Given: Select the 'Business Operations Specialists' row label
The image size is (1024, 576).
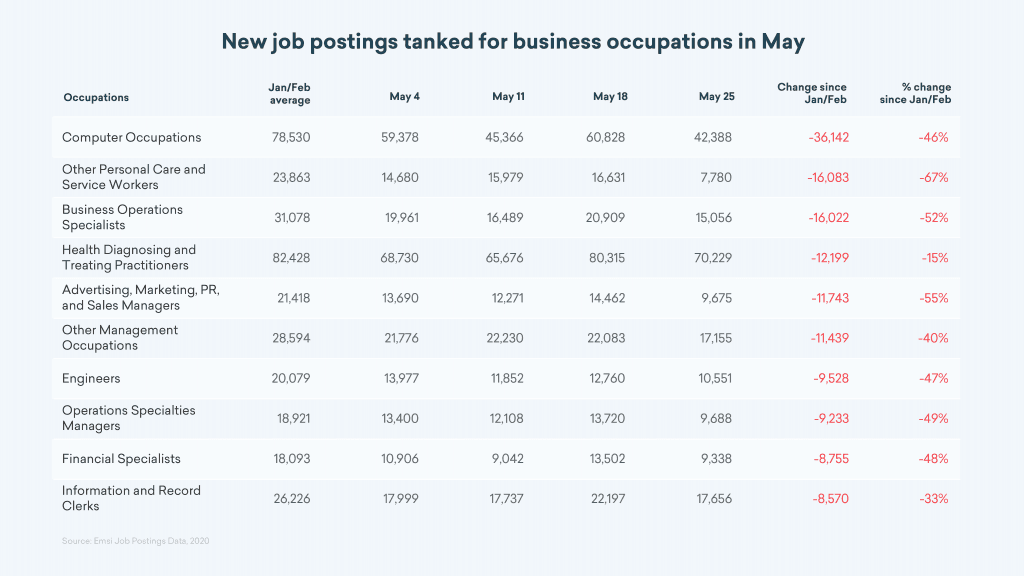Looking at the screenshot, I should click(122, 217).
